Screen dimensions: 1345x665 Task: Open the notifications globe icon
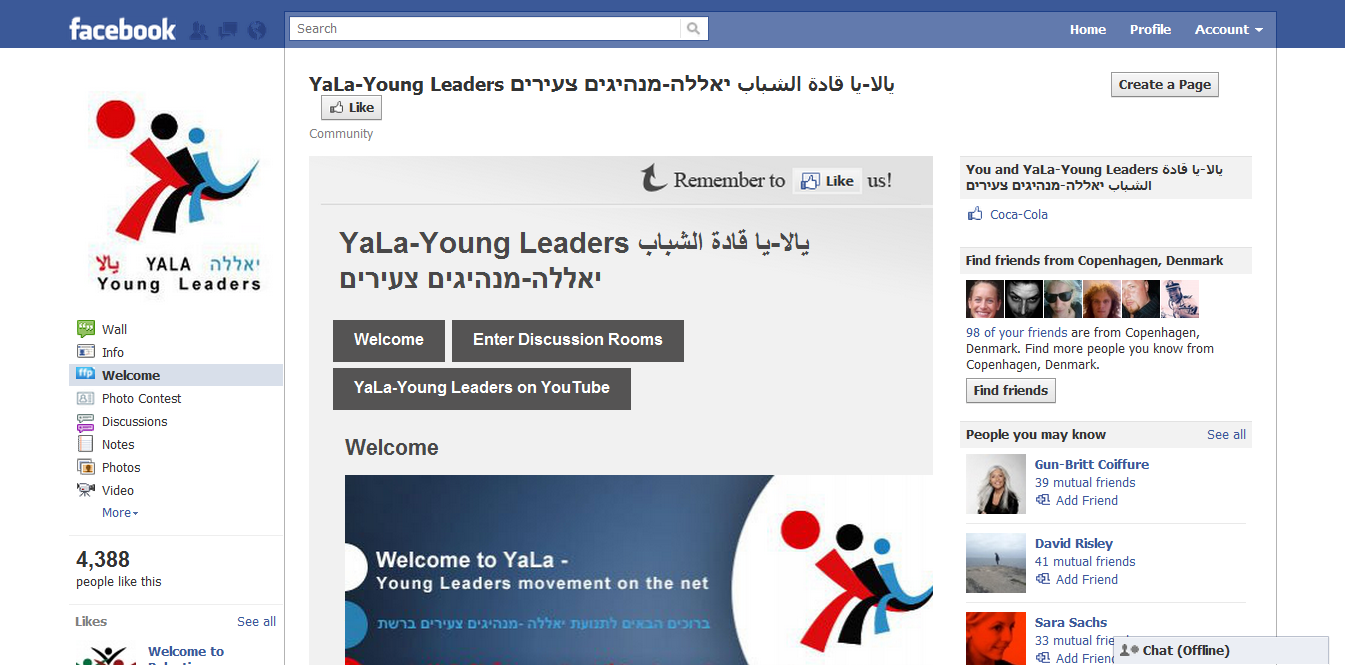pyautogui.click(x=257, y=30)
